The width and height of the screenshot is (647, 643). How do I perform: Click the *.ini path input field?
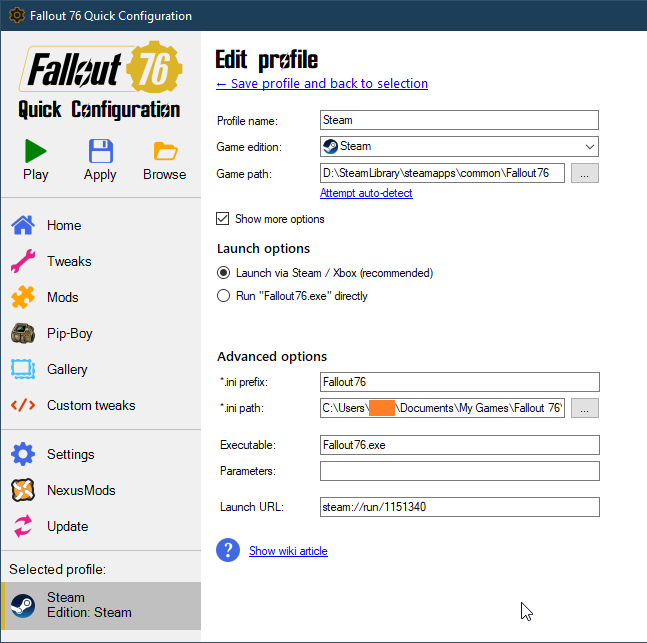click(442, 408)
